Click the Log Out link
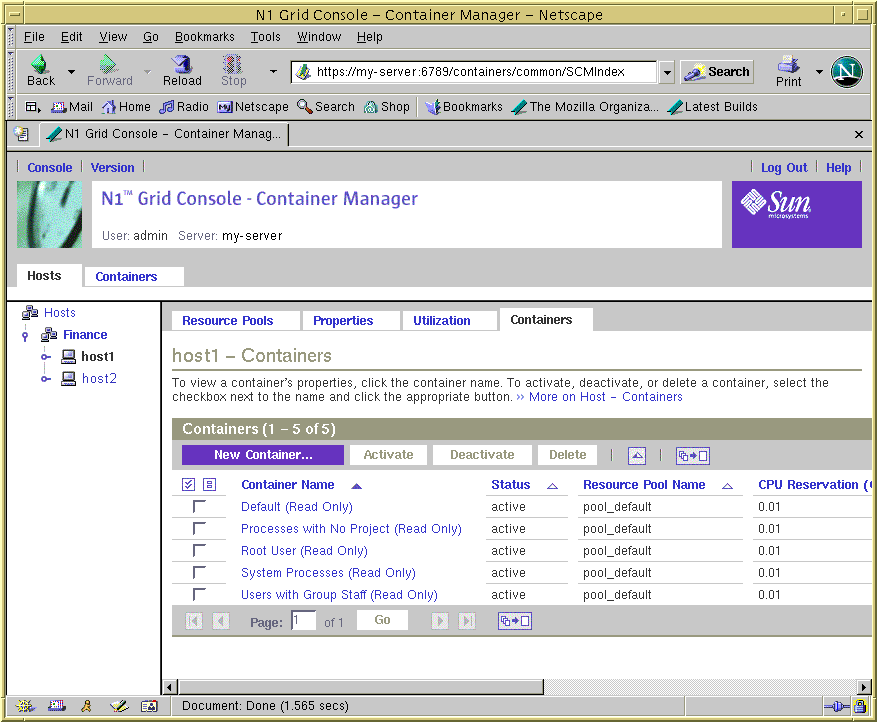Viewport: 877px width, 722px height. pyautogui.click(x=784, y=168)
